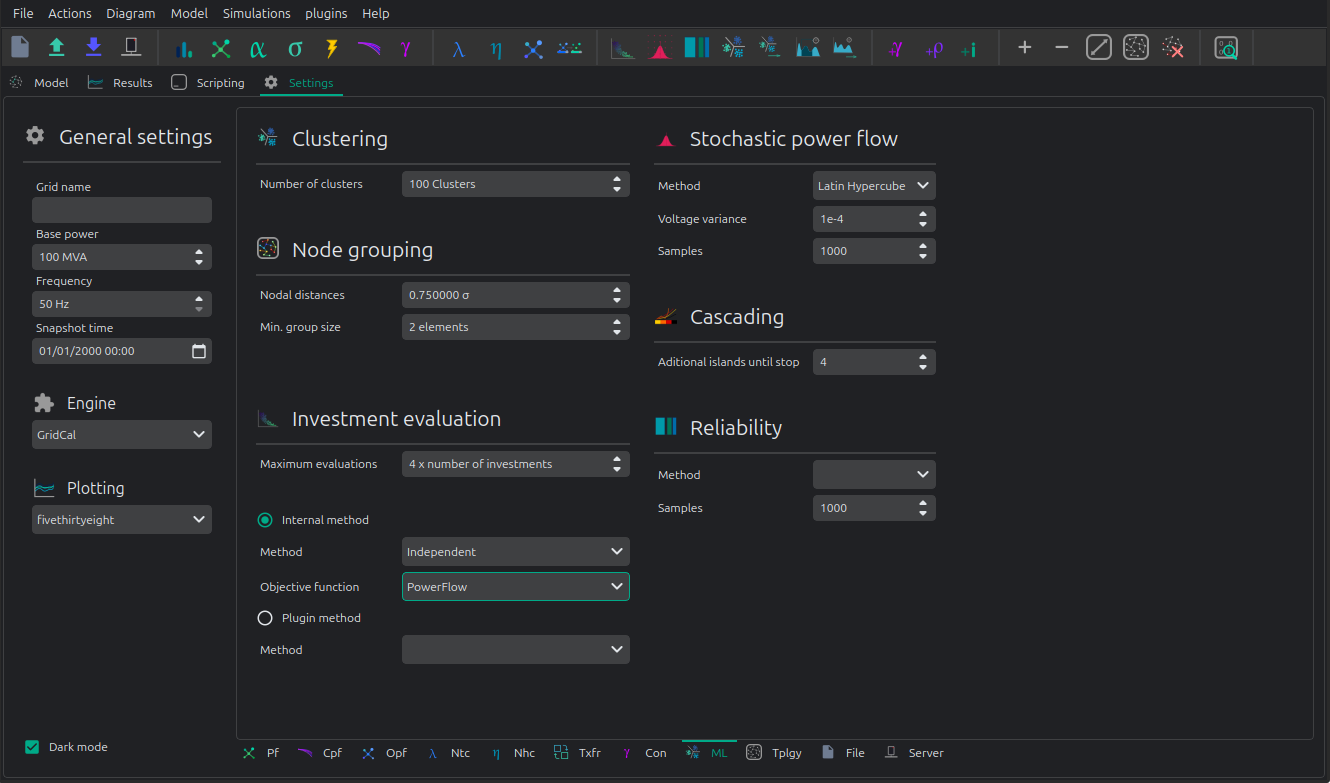
Task: Click the new file icon in toolbar
Action: click(21, 47)
